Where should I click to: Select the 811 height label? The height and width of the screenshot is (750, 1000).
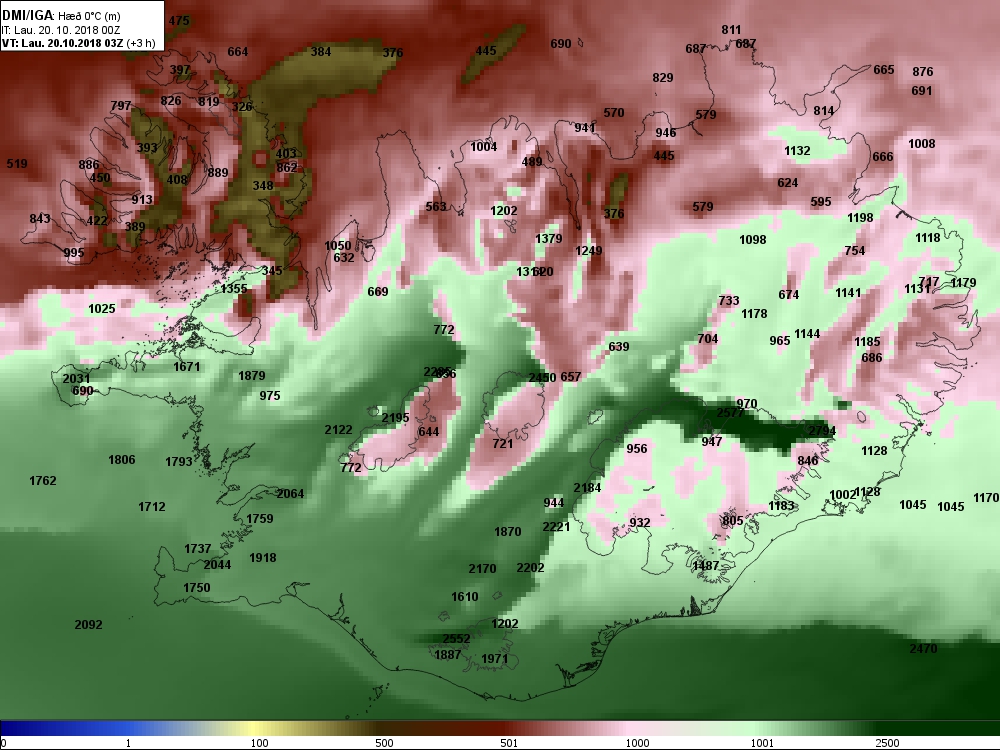(732, 30)
